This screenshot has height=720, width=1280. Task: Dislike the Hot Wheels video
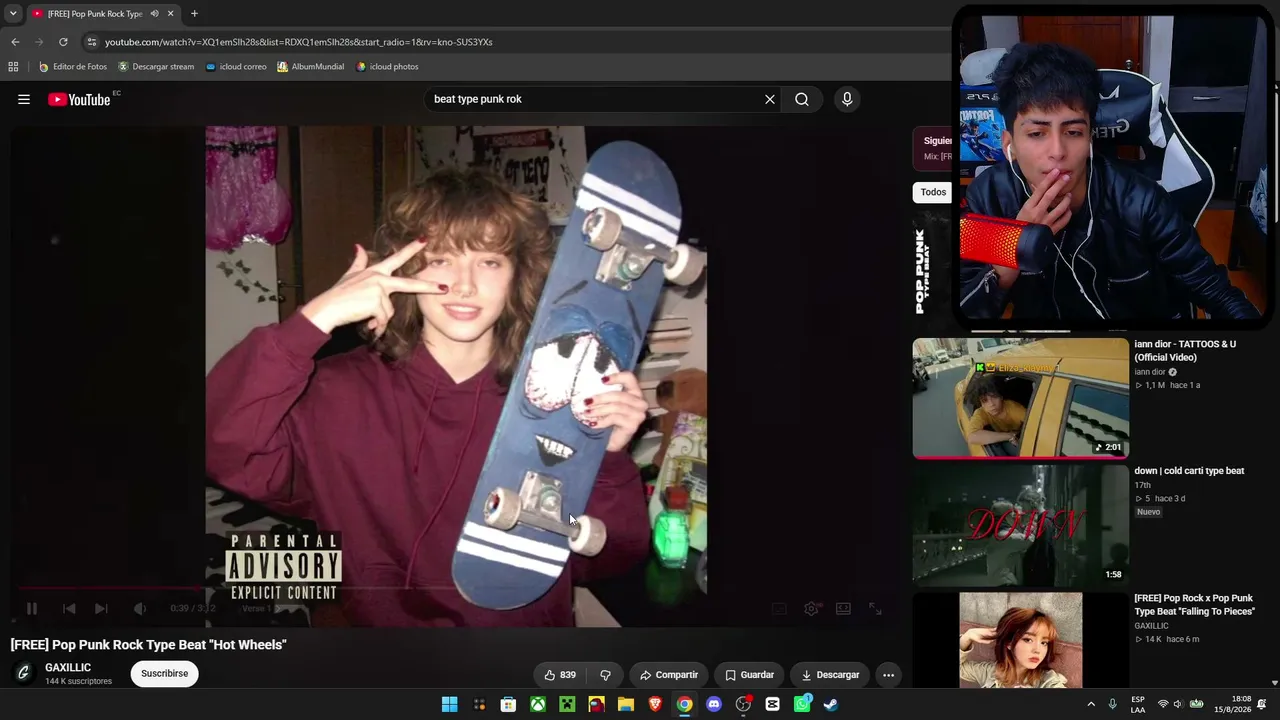point(605,675)
